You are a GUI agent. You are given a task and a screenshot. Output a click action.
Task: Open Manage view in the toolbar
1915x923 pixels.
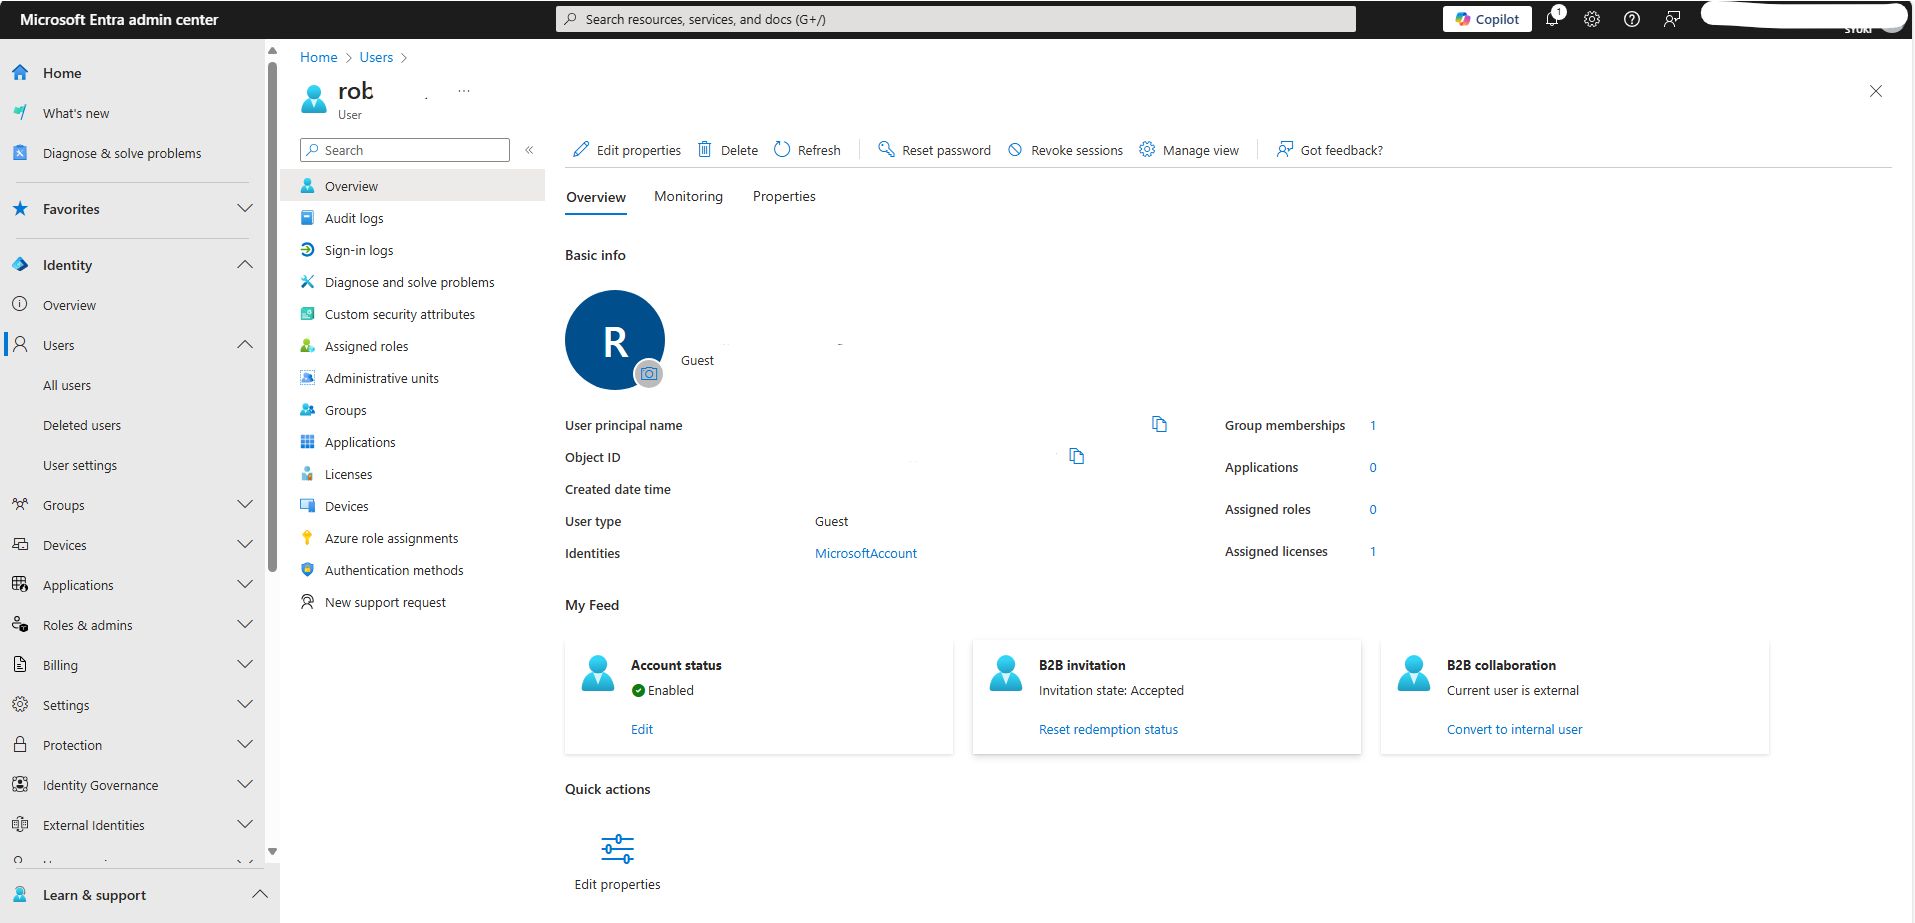(x=1189, y=150)
